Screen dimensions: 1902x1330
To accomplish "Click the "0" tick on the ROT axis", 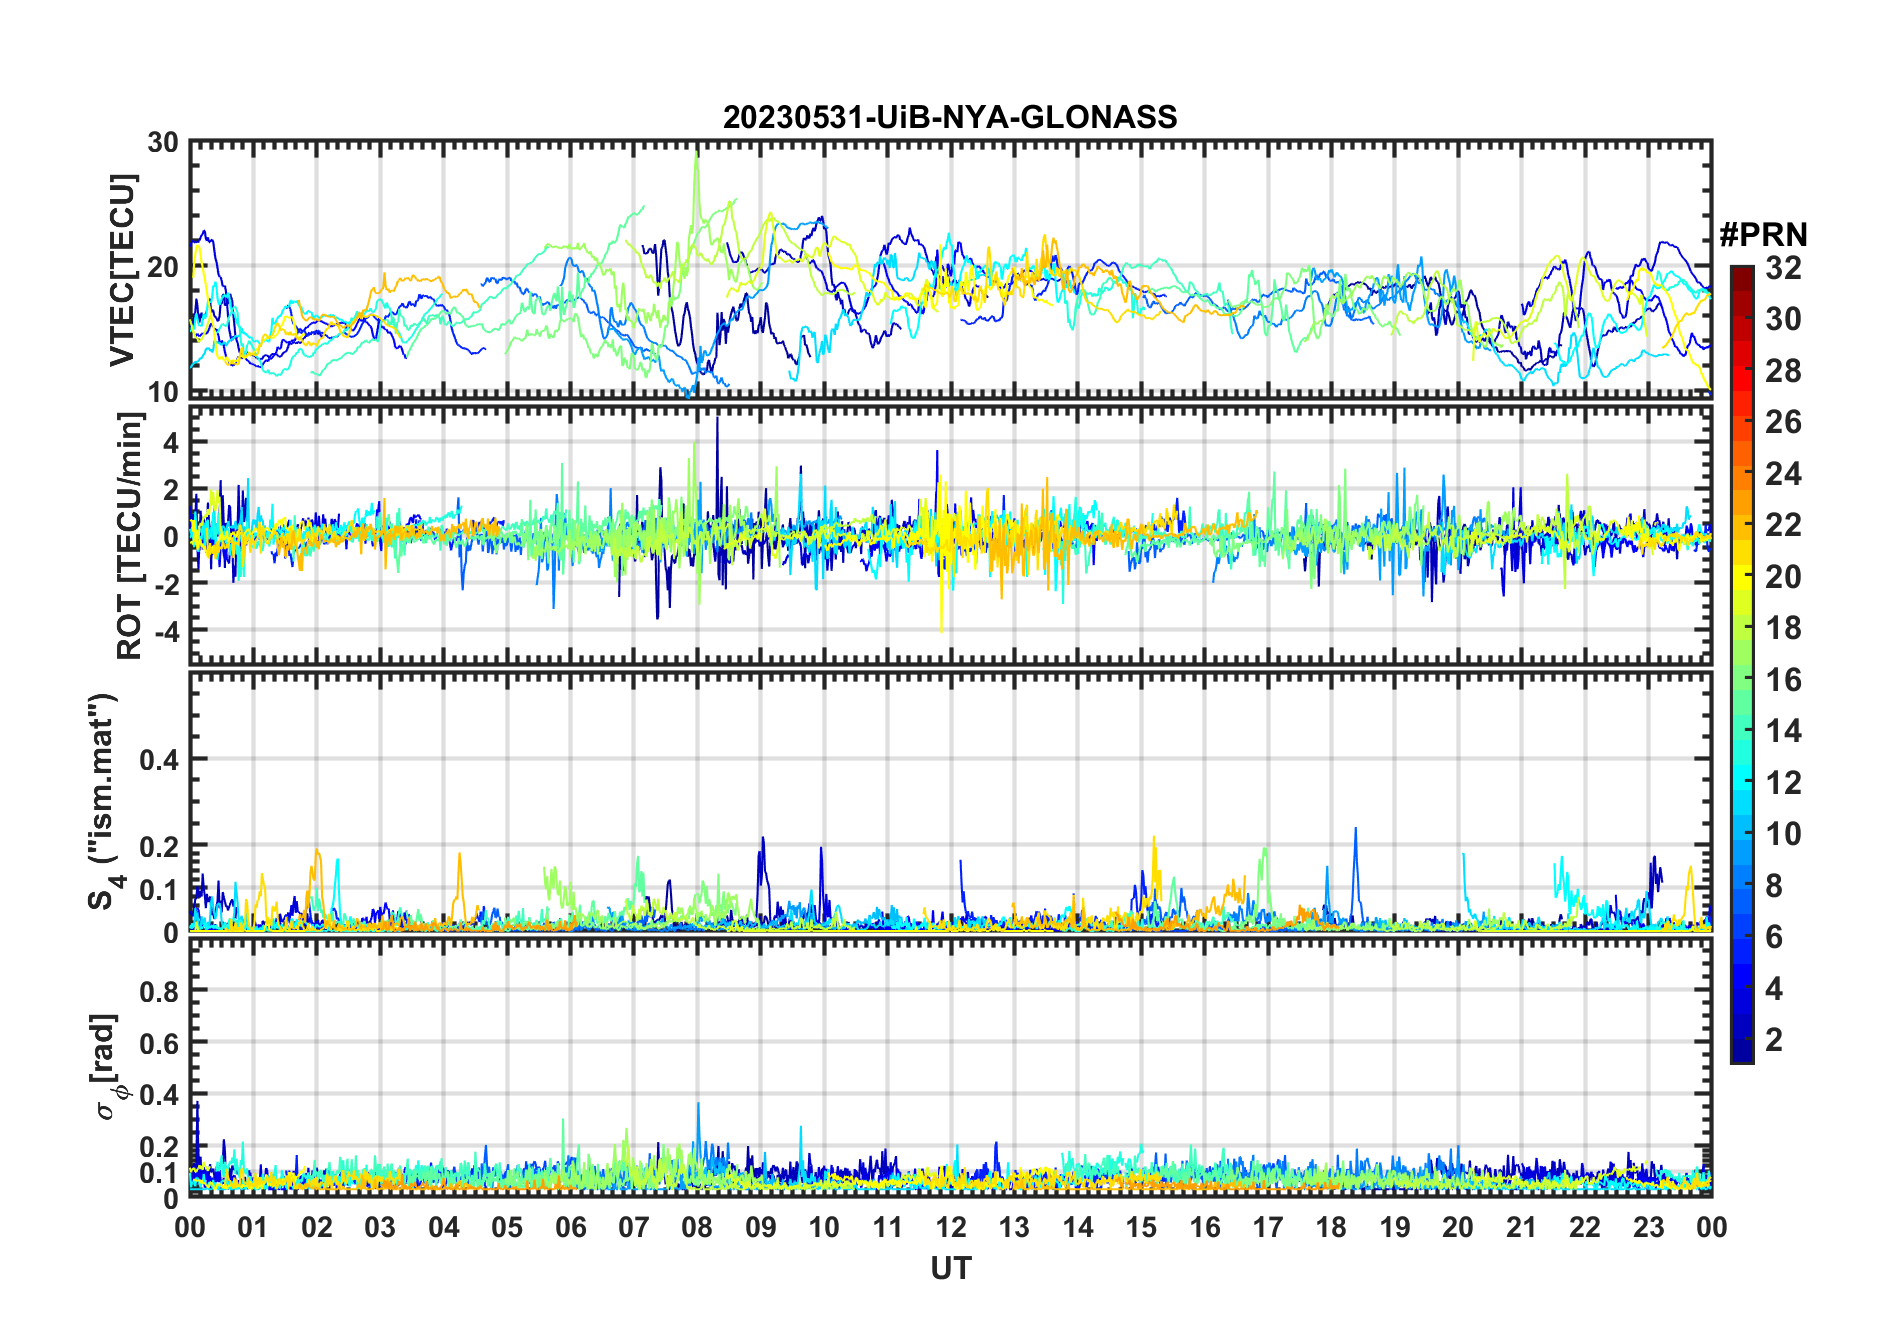I will tap(171, 537).
